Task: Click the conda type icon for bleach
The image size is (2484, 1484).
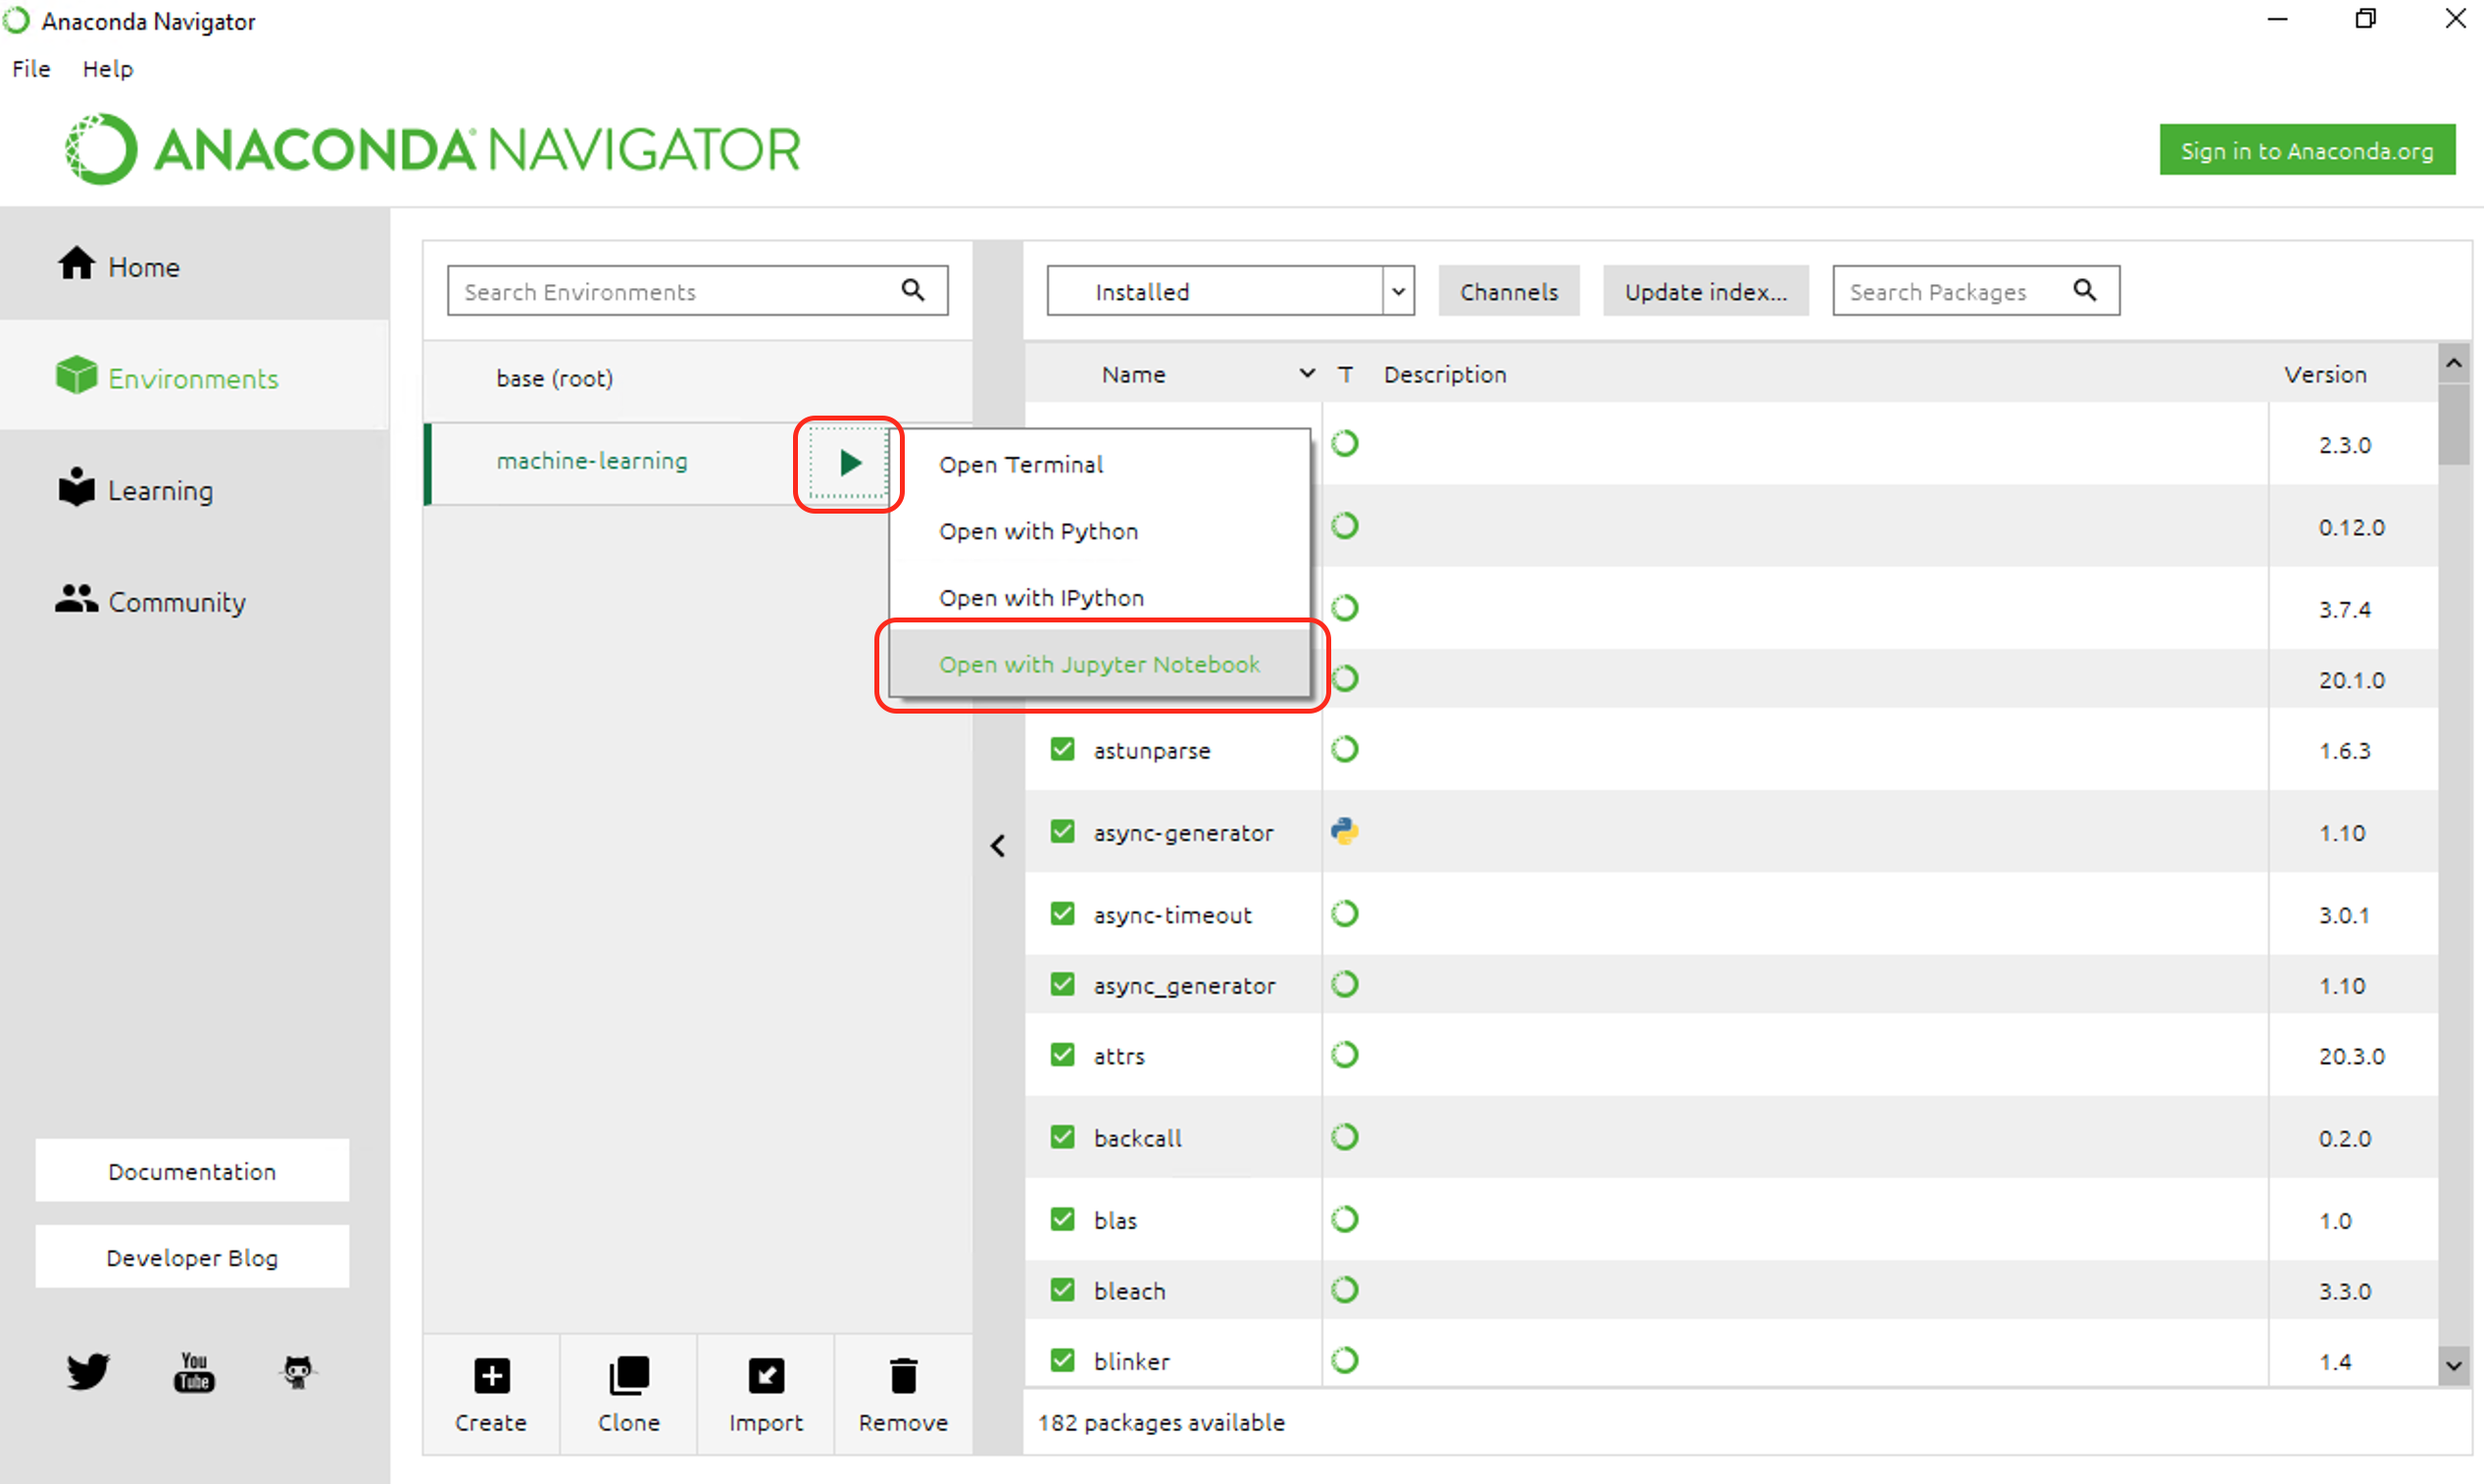Action: tap(1345, 1290)
